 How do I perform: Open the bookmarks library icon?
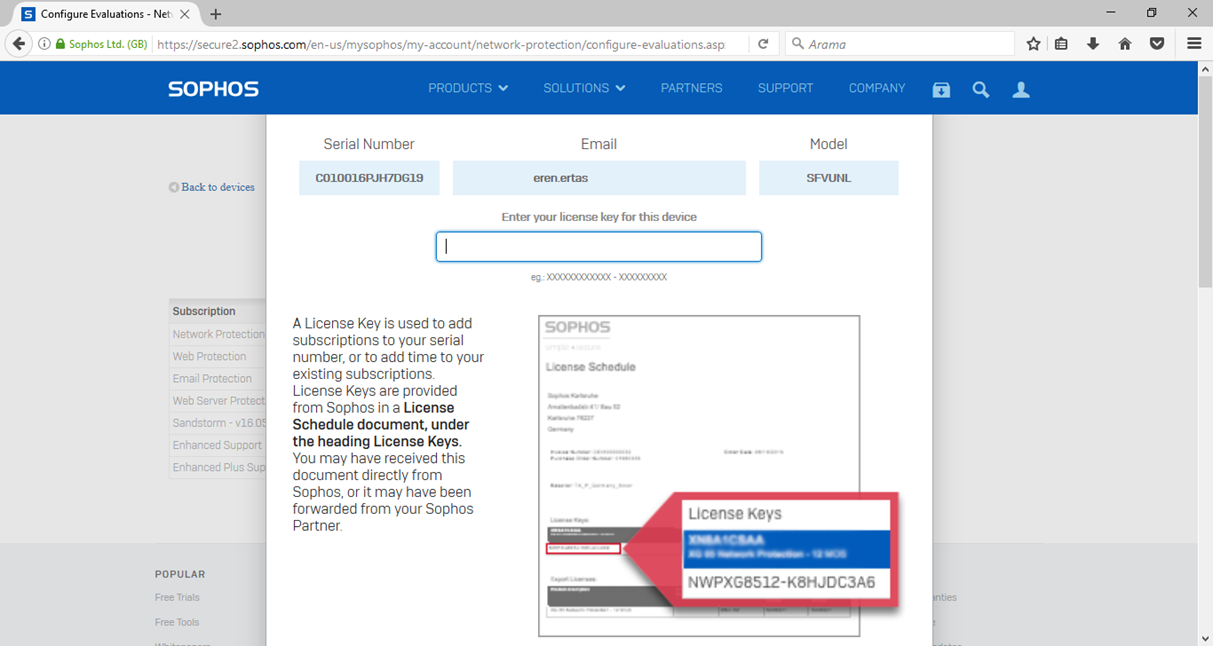(1062, 44)
